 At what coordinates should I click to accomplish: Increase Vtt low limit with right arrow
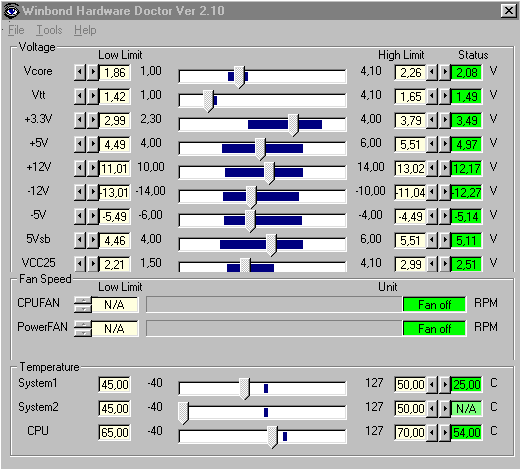click(93, 96)
